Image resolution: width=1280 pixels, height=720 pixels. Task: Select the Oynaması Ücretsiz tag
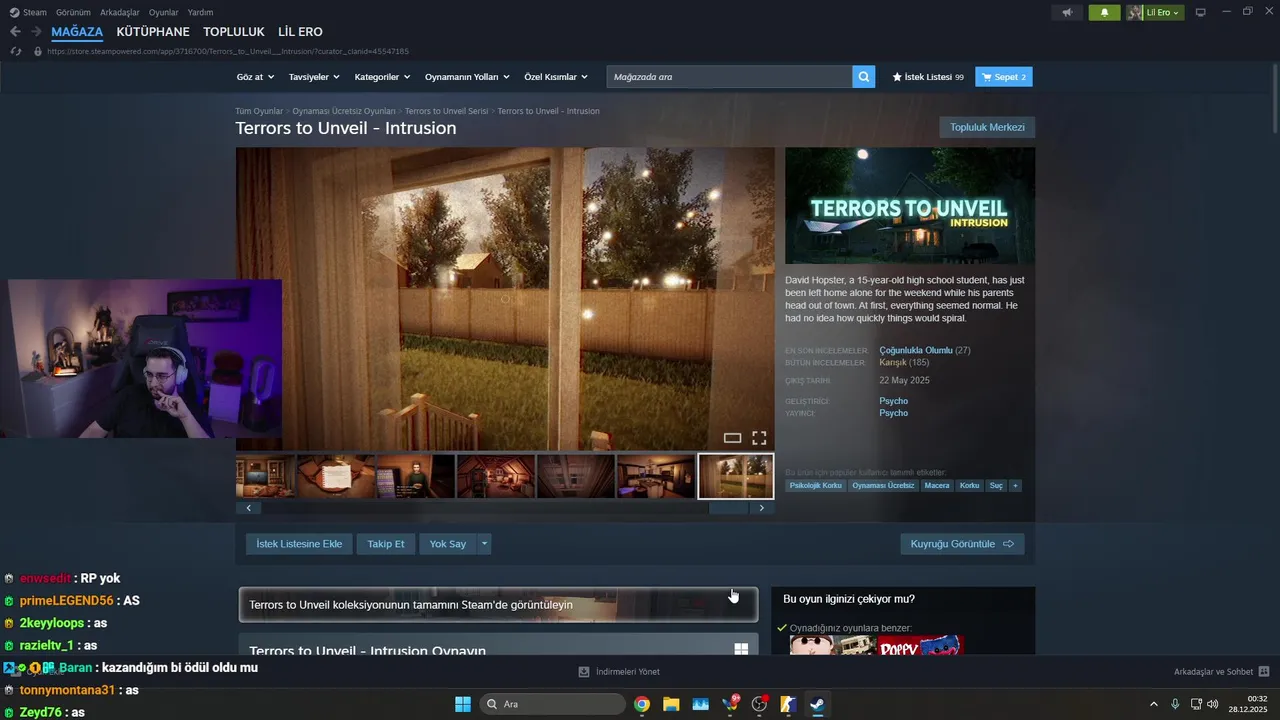click(883, 486)
